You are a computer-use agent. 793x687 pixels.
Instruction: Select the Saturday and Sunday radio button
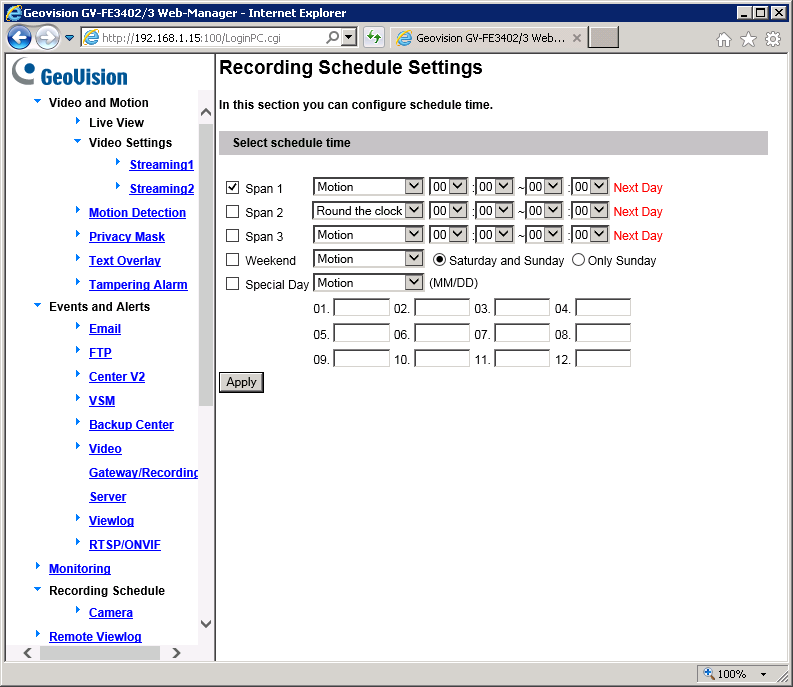coord(439,260)
